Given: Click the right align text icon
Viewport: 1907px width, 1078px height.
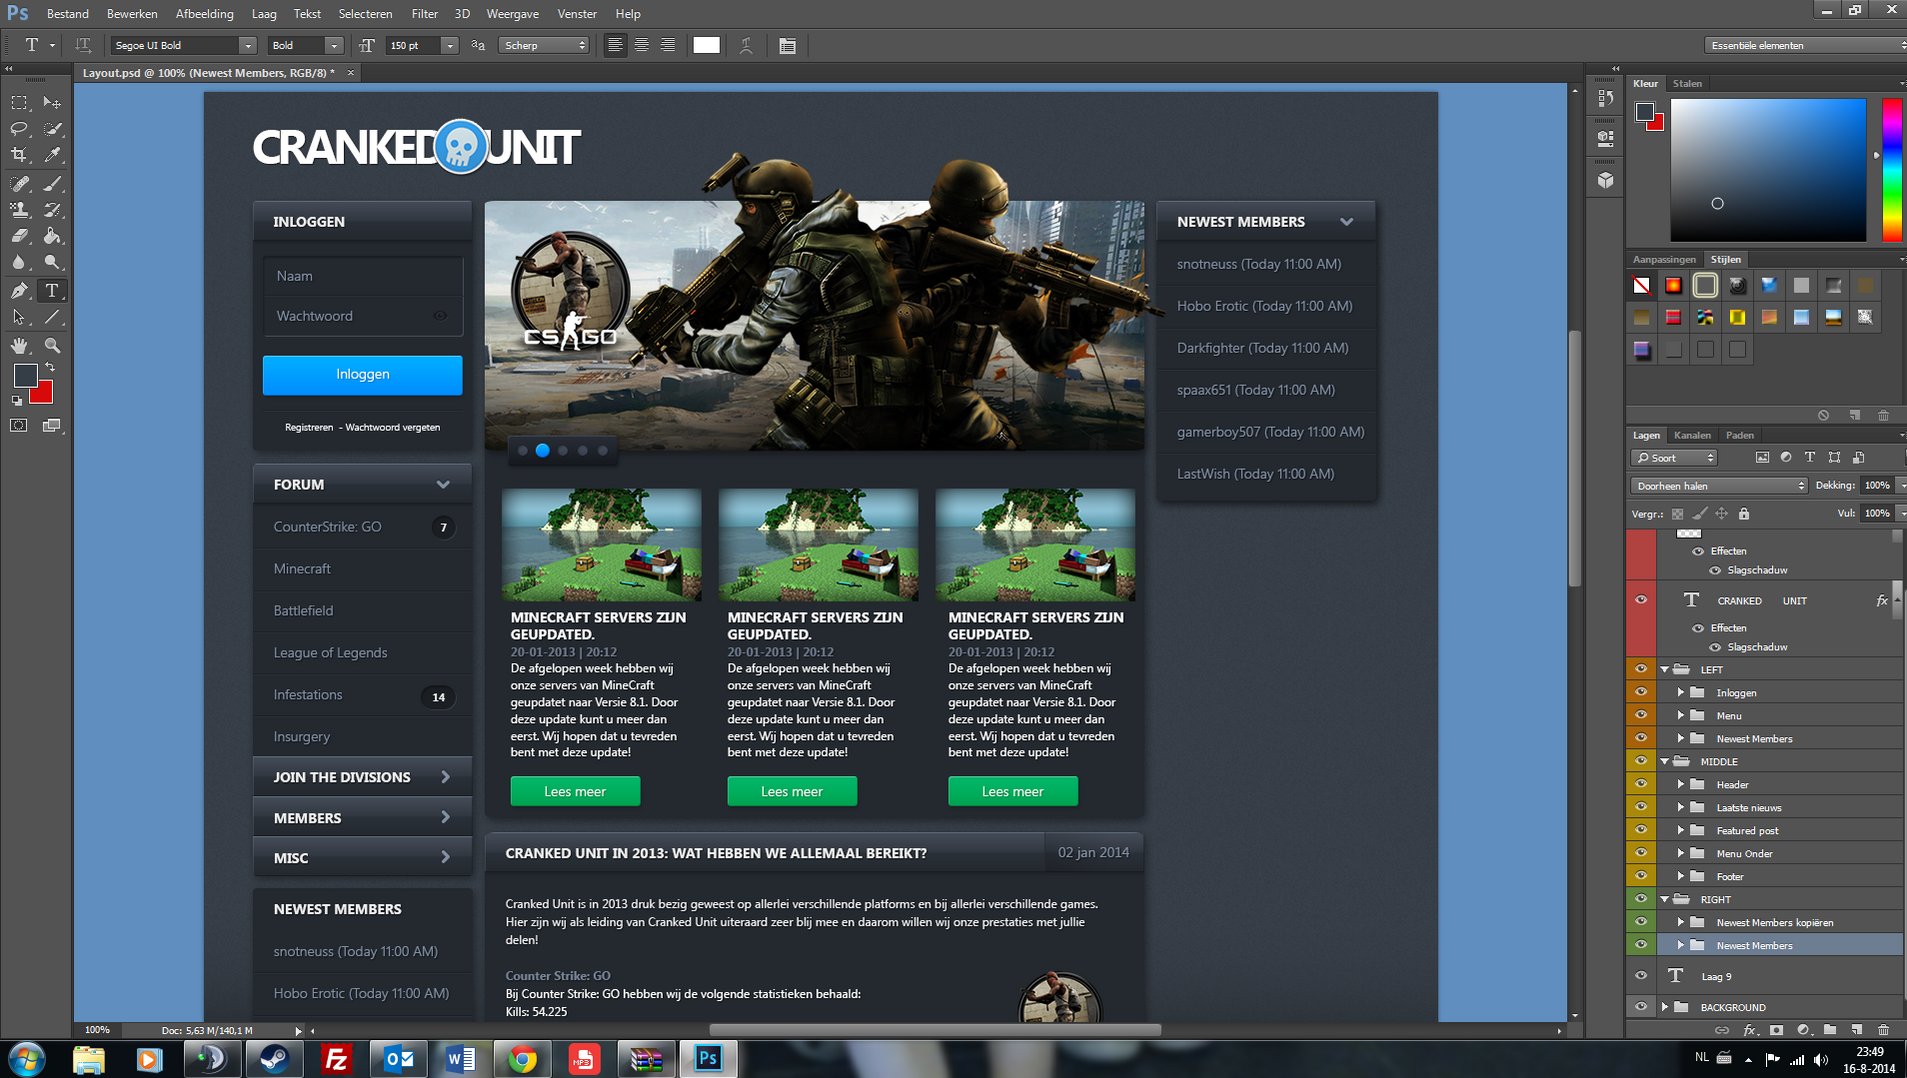Looking at the screenshot, I should pyautogui.click(x=667, y=45).
